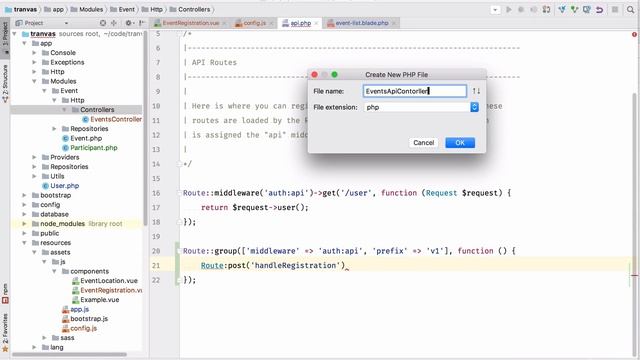Switch to config.js editor tab
640x360 pixels.
coord(253,23)
